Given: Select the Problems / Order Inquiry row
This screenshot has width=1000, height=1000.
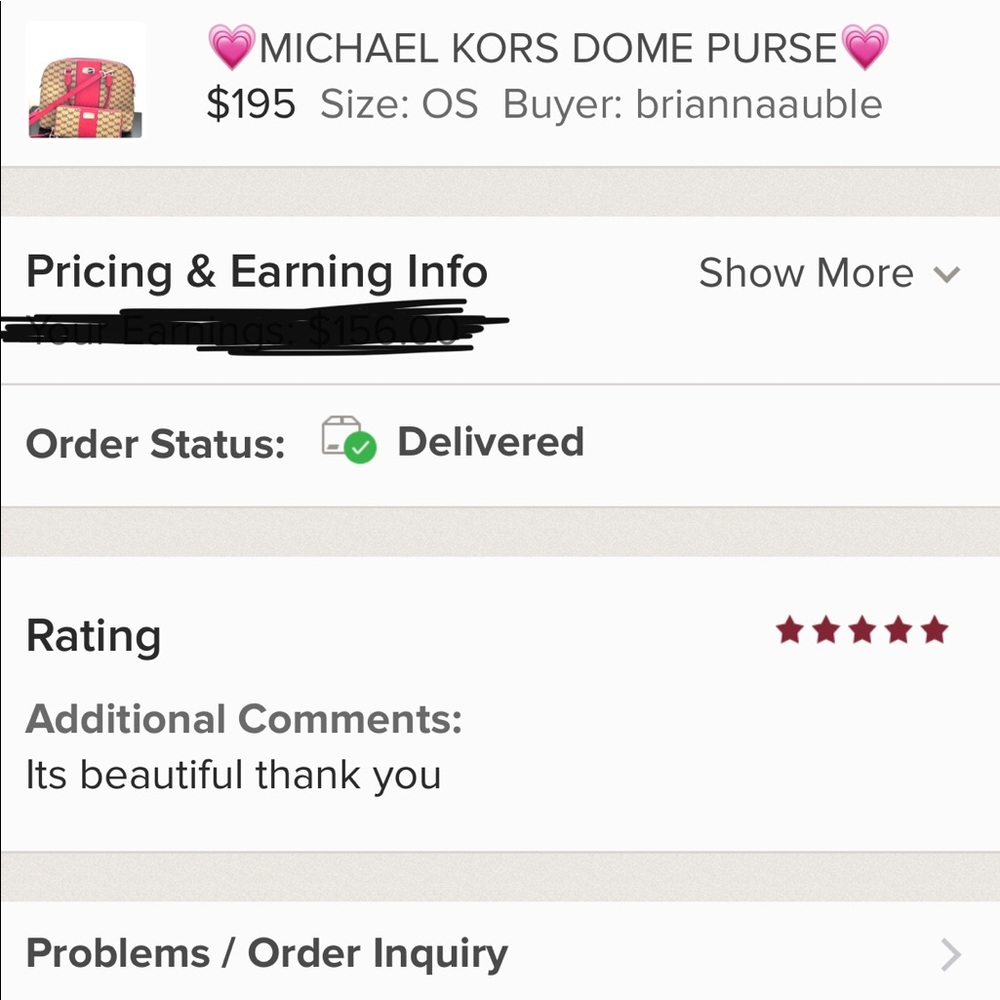Looking at the screenshot, I should pyautogui.click(x=268, y=953).
